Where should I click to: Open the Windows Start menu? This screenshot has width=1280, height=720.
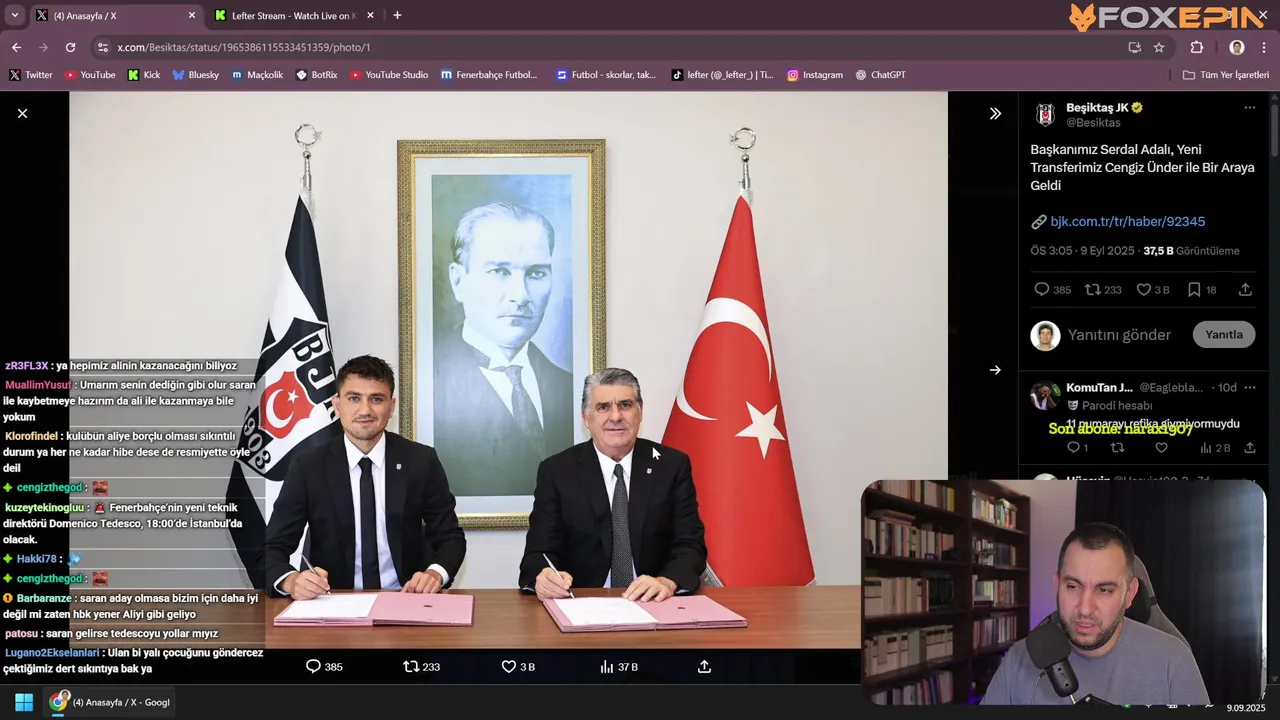pos(24,702)
